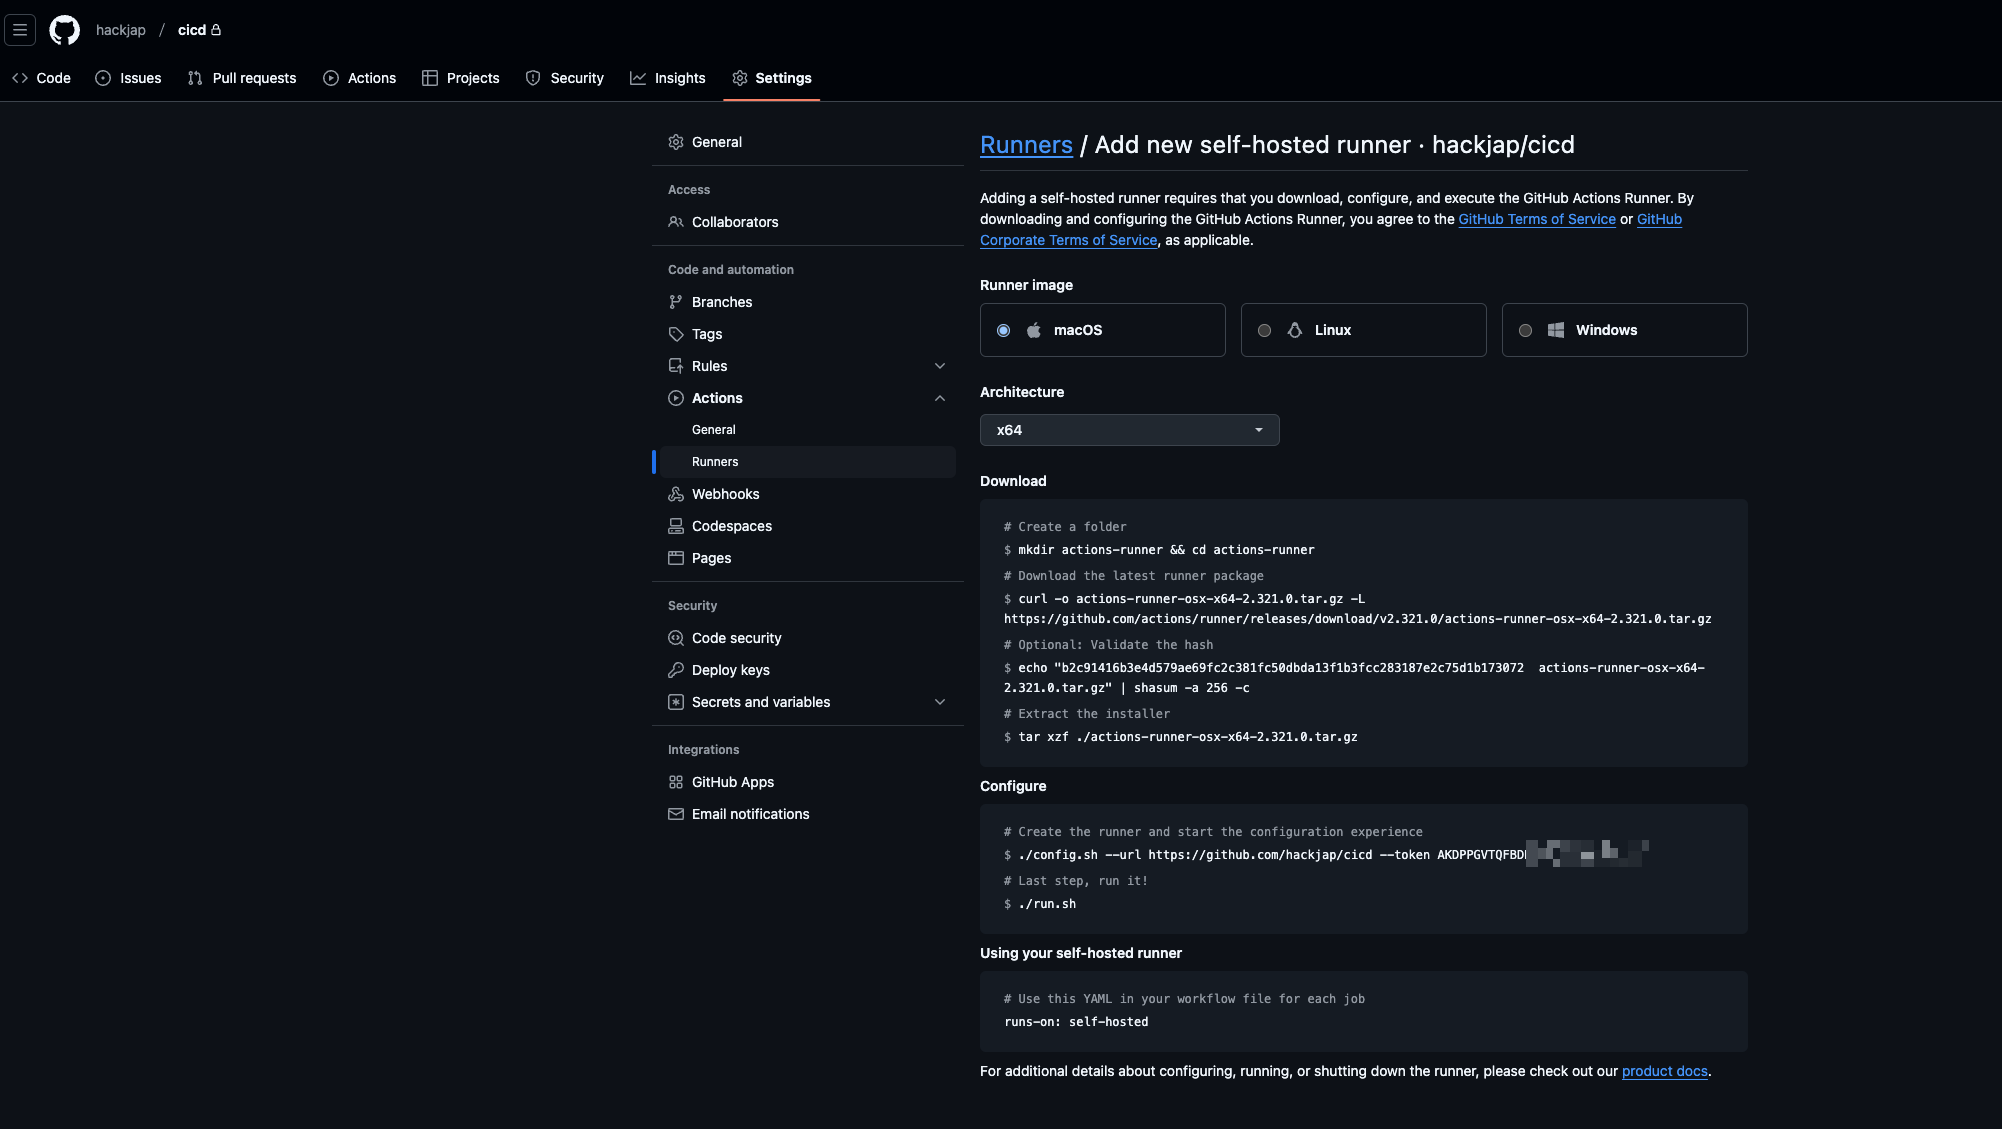Open the hamburger navigation menu icon
The image size is (2002, 1129).
[x=20, y=30]
